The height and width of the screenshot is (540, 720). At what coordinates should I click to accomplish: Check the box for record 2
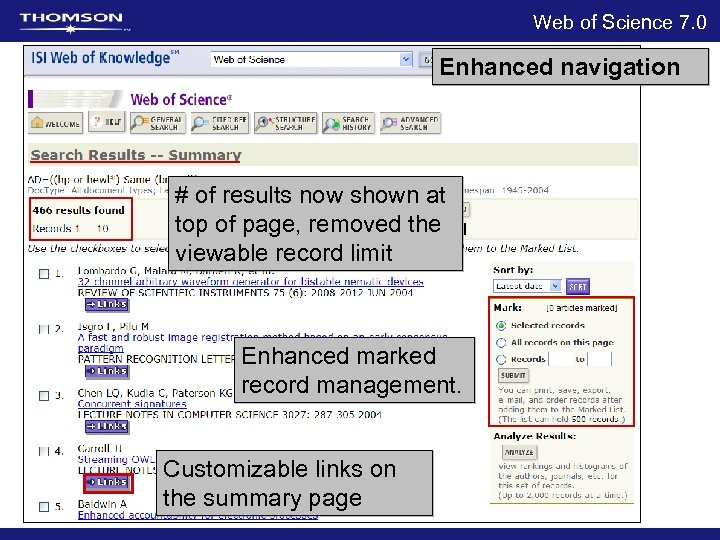click(44, 329)
